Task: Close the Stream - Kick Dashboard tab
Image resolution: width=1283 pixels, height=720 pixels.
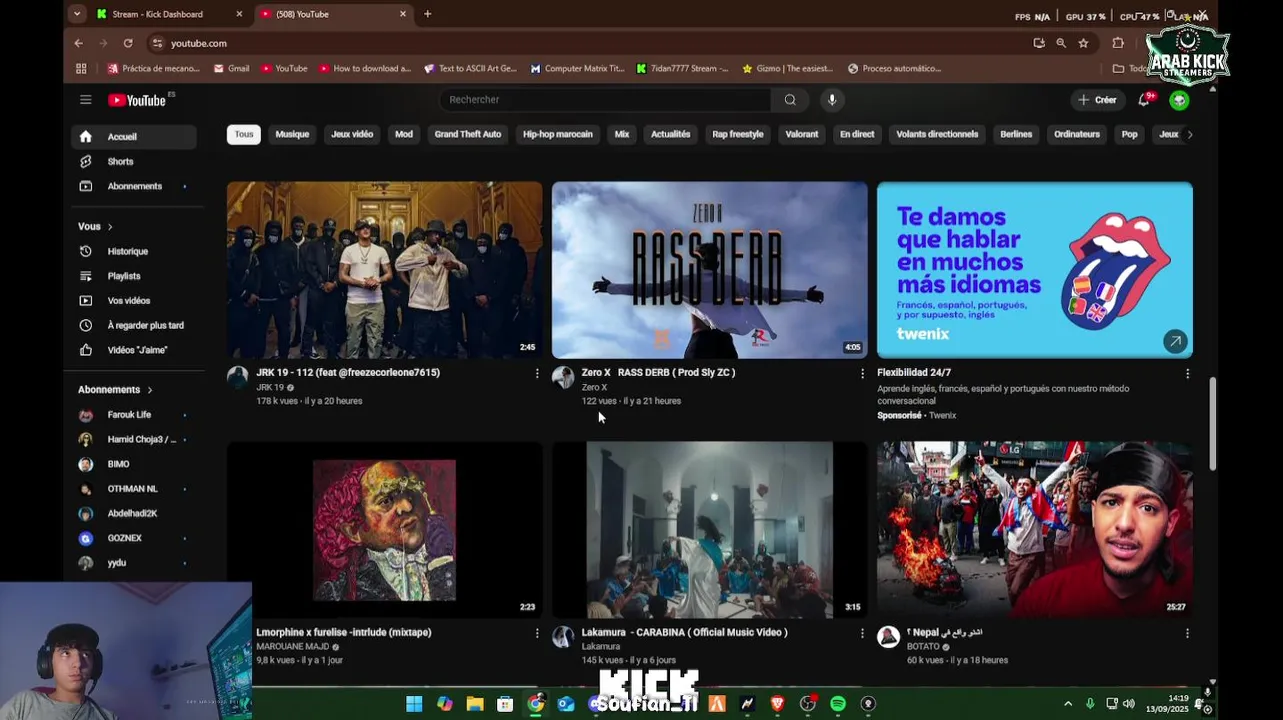Action: tap(239, 14)
